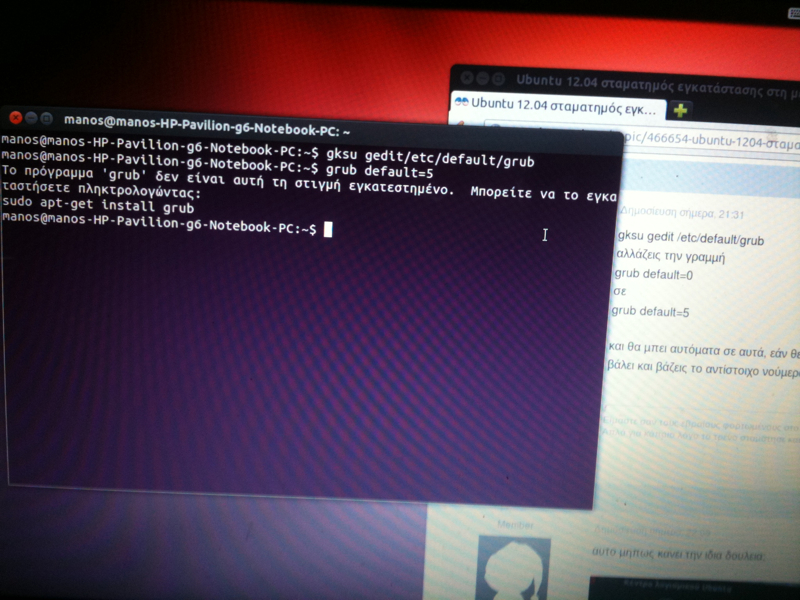Screen dimensions: 800x600
Task: Click the terminal cursor at the prompt
Action: point(328,230)
